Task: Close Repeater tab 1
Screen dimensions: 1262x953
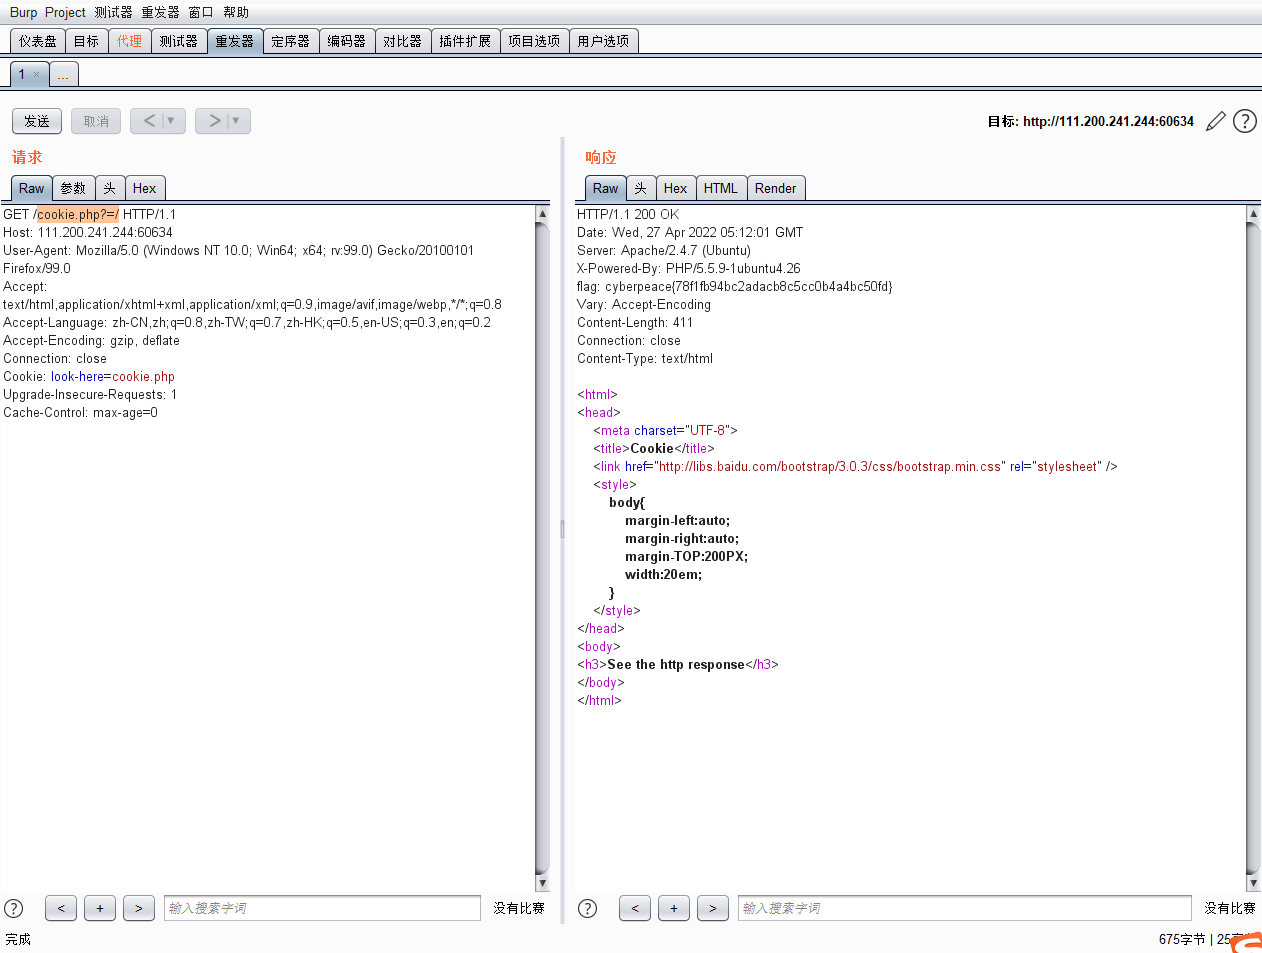Action: (x=37, y=74)
